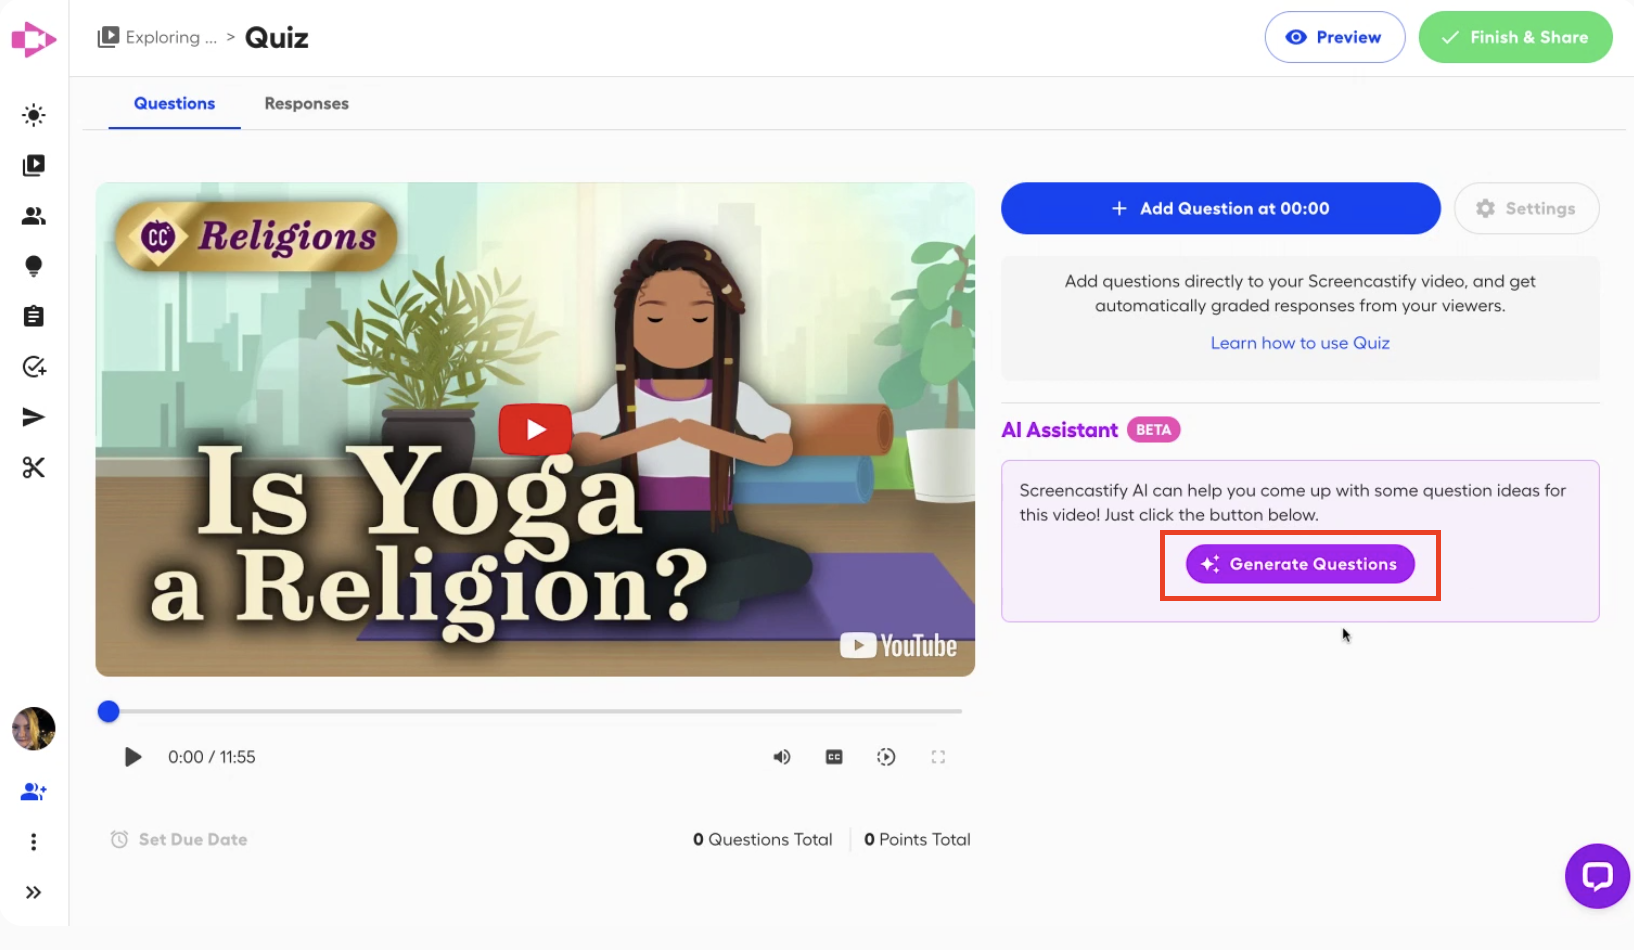The height and width of the screenshot is (950, 1634).
Task: Click the Screencastify logo icon
Action: [x=33, y=40]
